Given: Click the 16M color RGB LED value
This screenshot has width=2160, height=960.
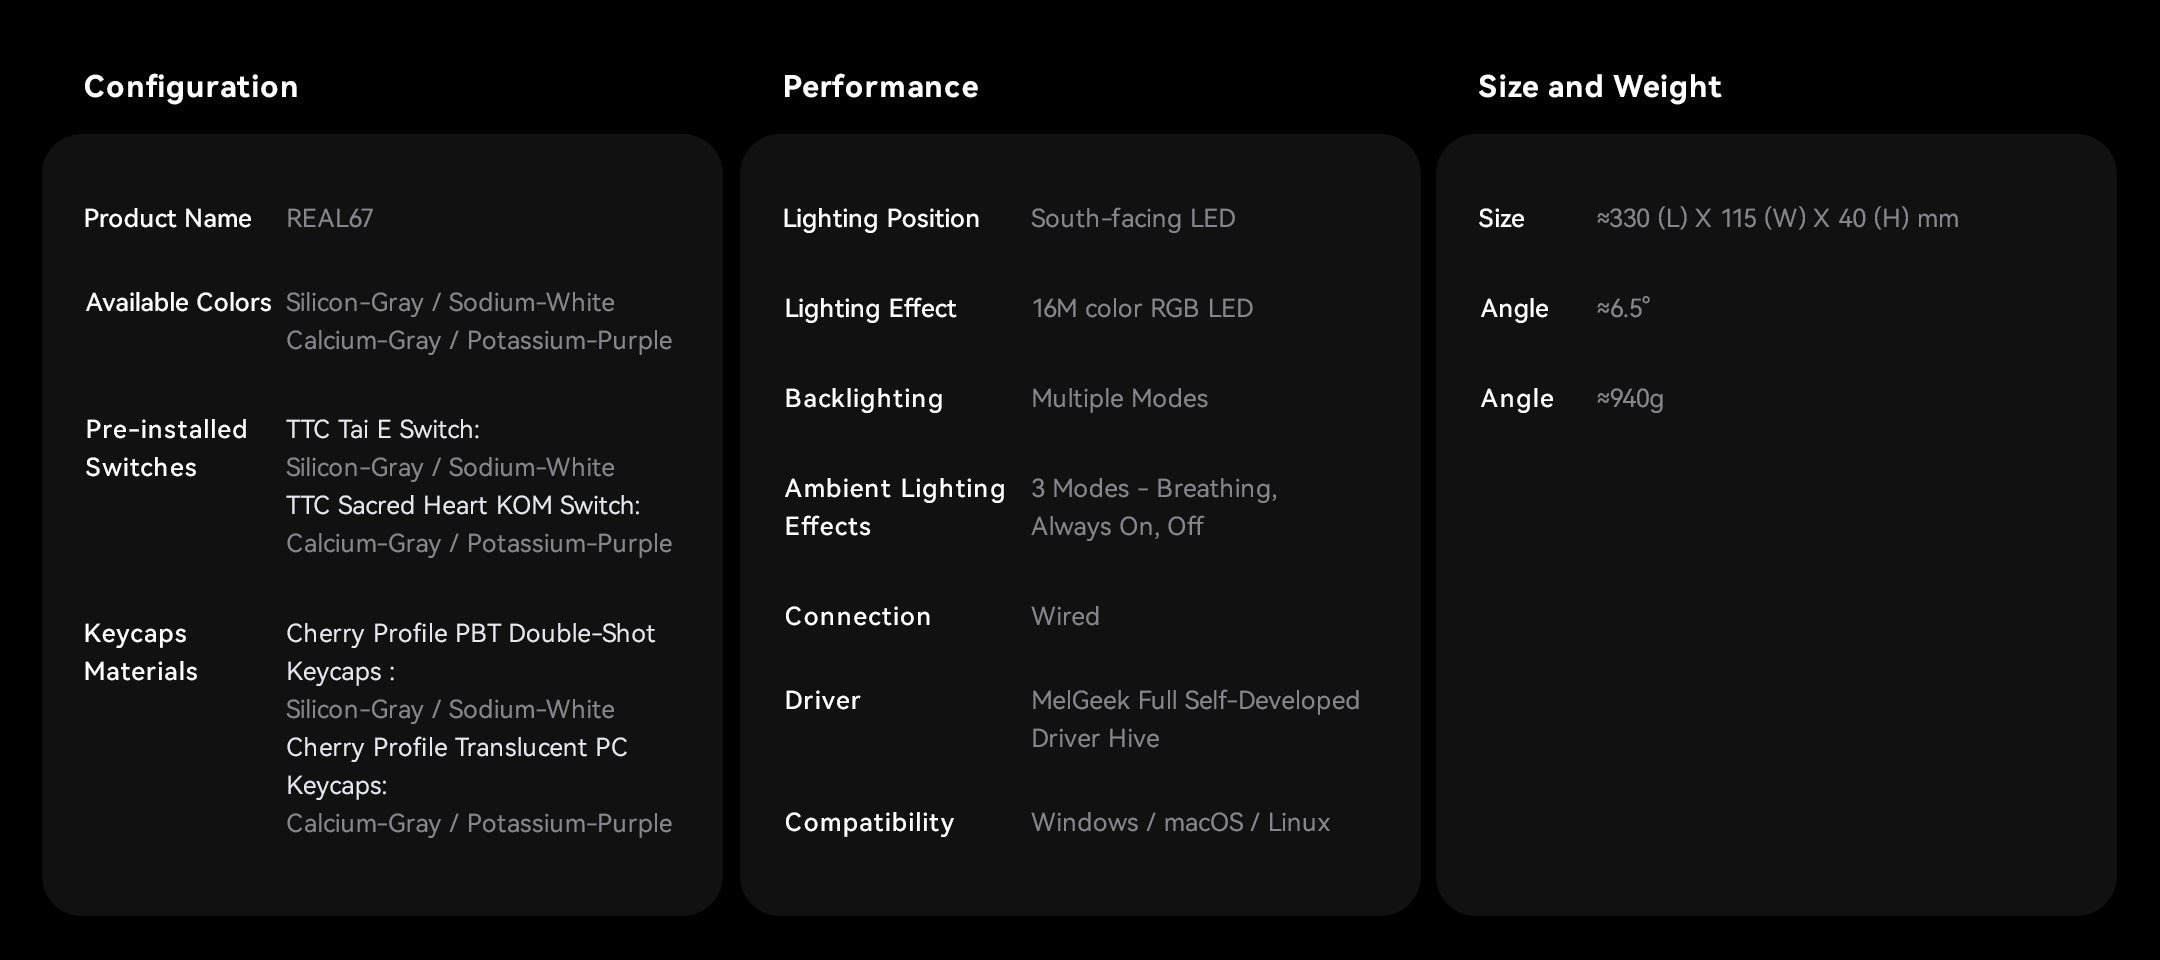Looking at the screenshot, I should (1142, 308).
